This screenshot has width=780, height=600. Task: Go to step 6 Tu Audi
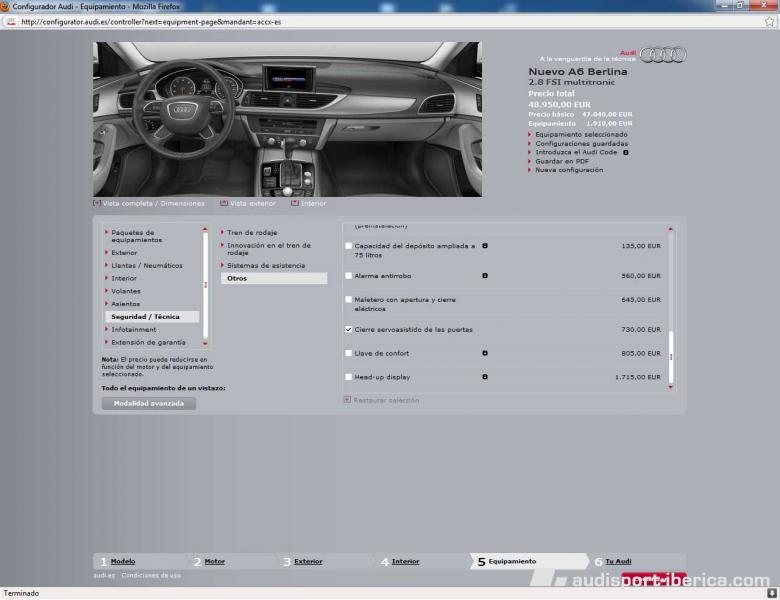pos(618,561)
